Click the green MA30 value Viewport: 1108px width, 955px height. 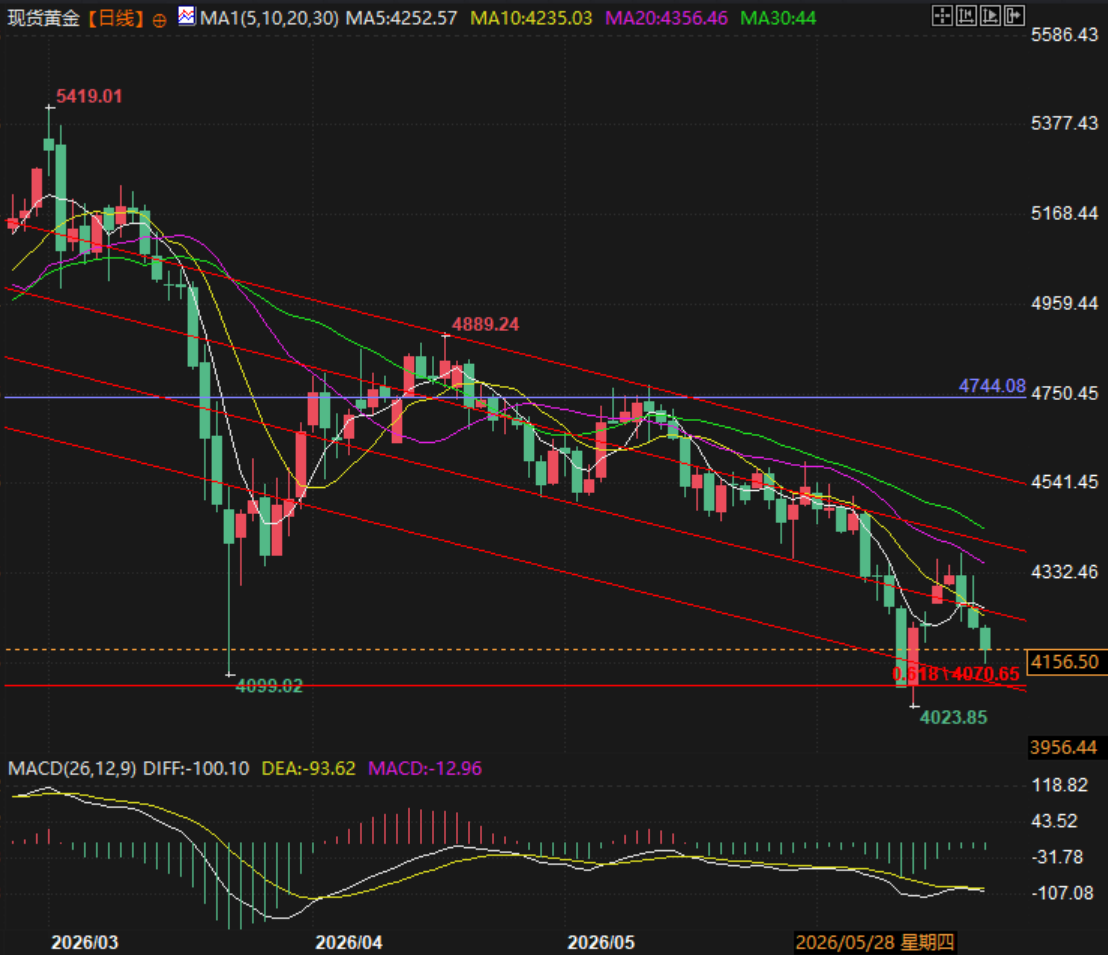pos(778,18)
